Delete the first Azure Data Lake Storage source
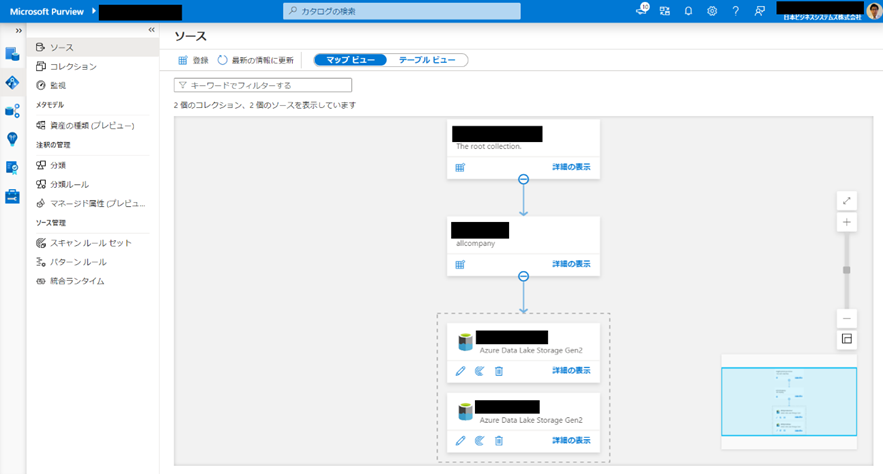883x474 pixels. coord(499,371)
